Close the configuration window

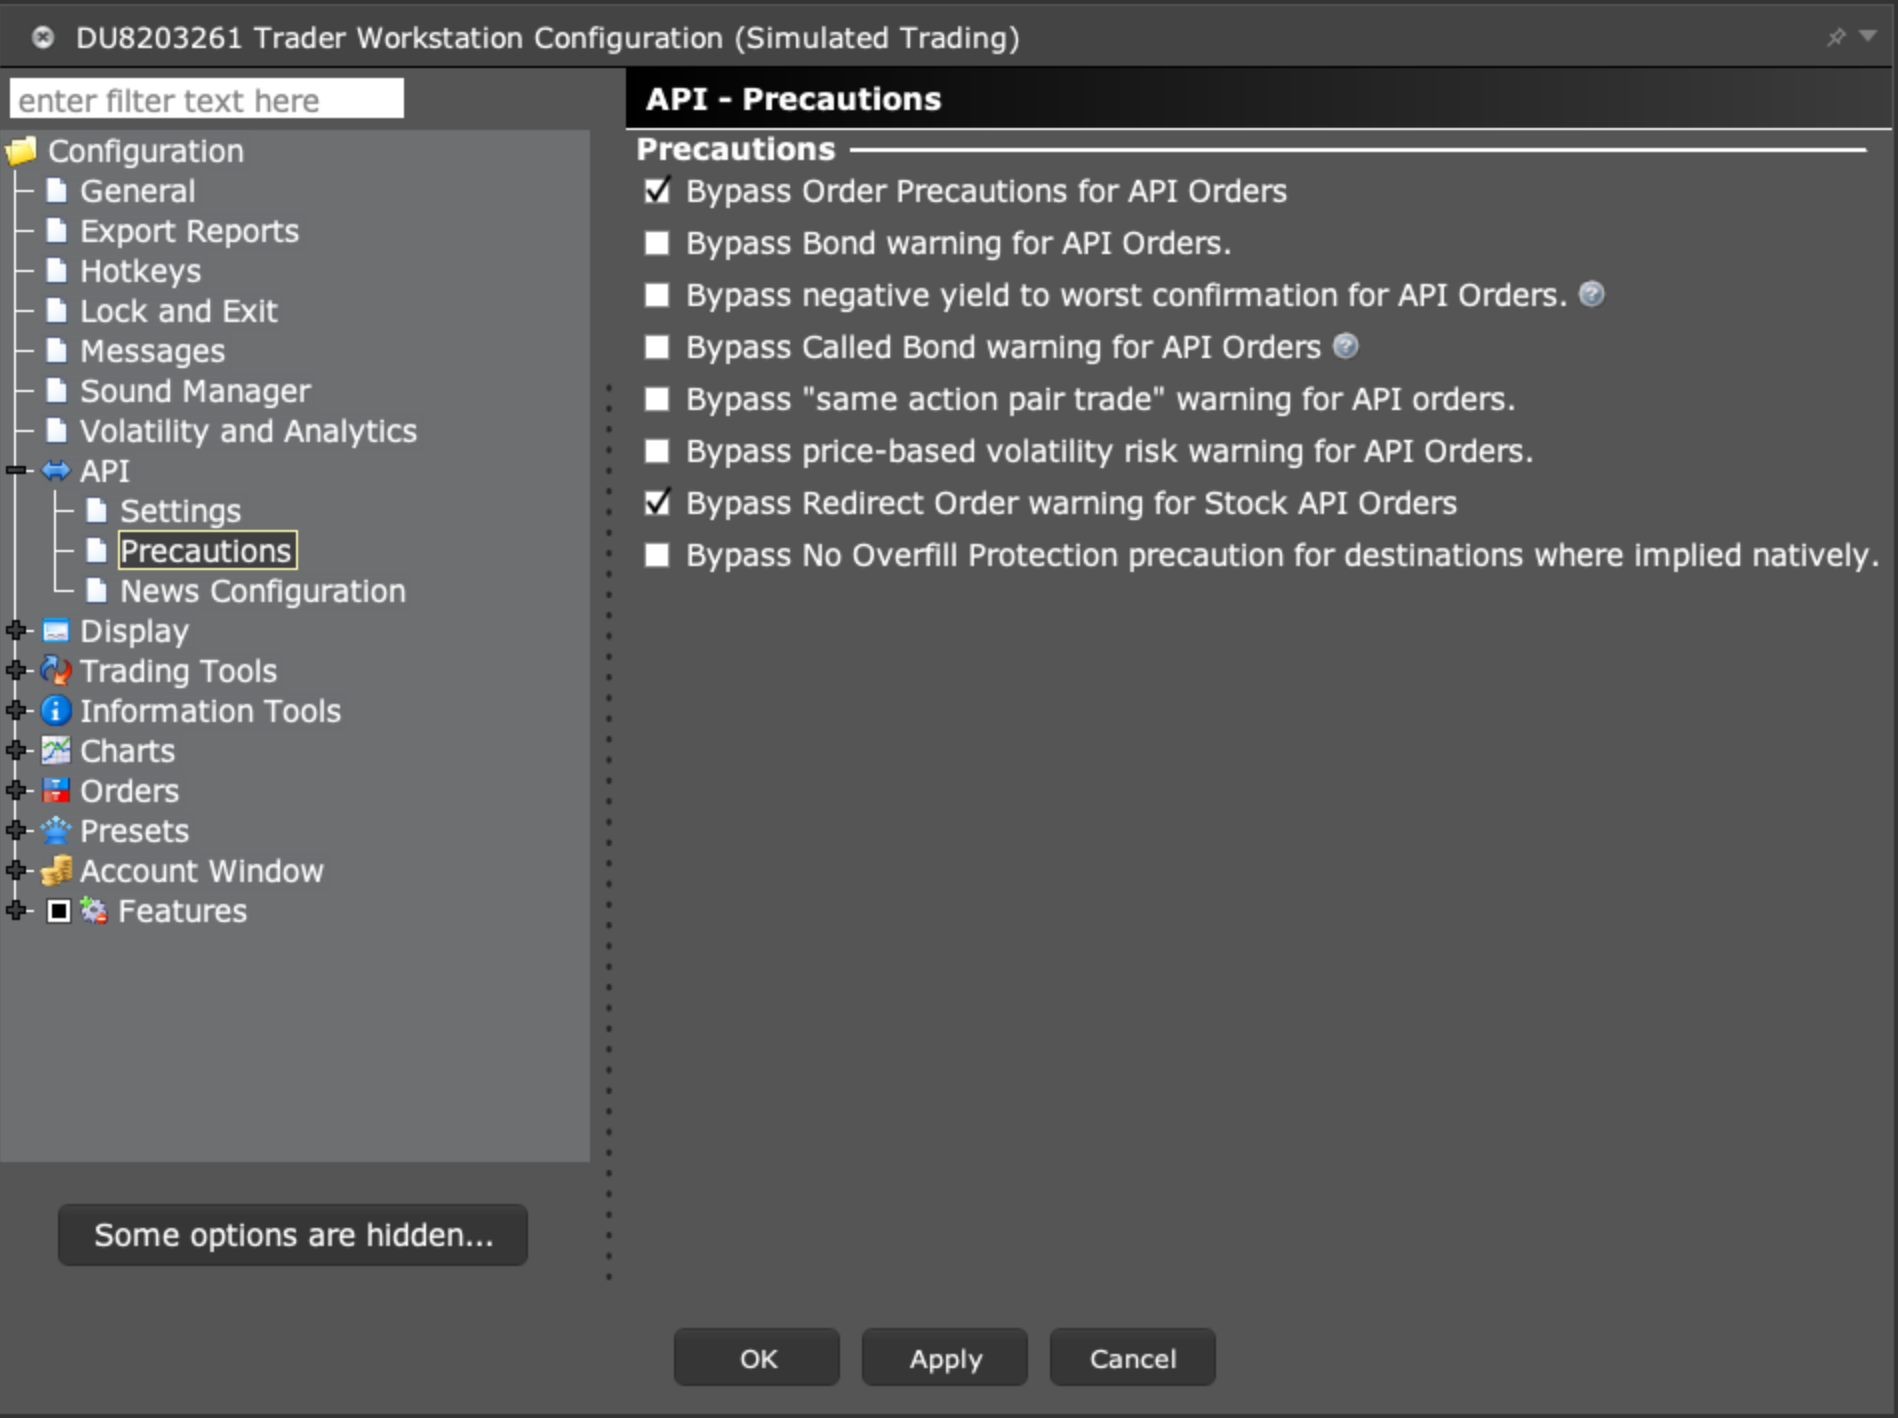42,37
